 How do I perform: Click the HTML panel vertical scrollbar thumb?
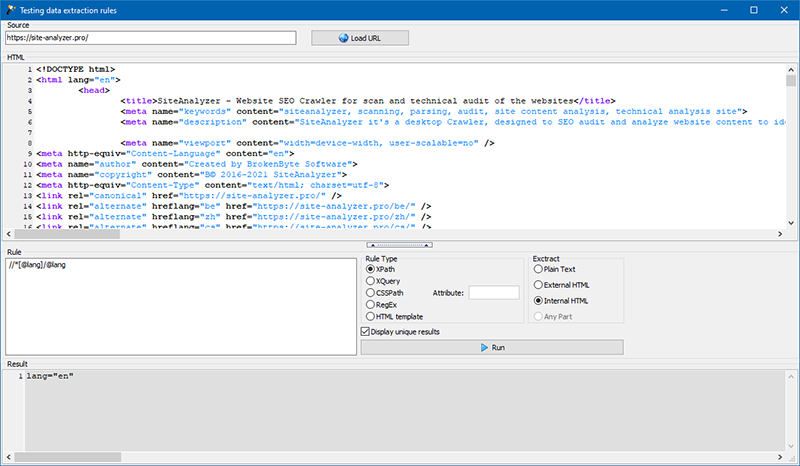pyautogui.click(x=791, y=80)
